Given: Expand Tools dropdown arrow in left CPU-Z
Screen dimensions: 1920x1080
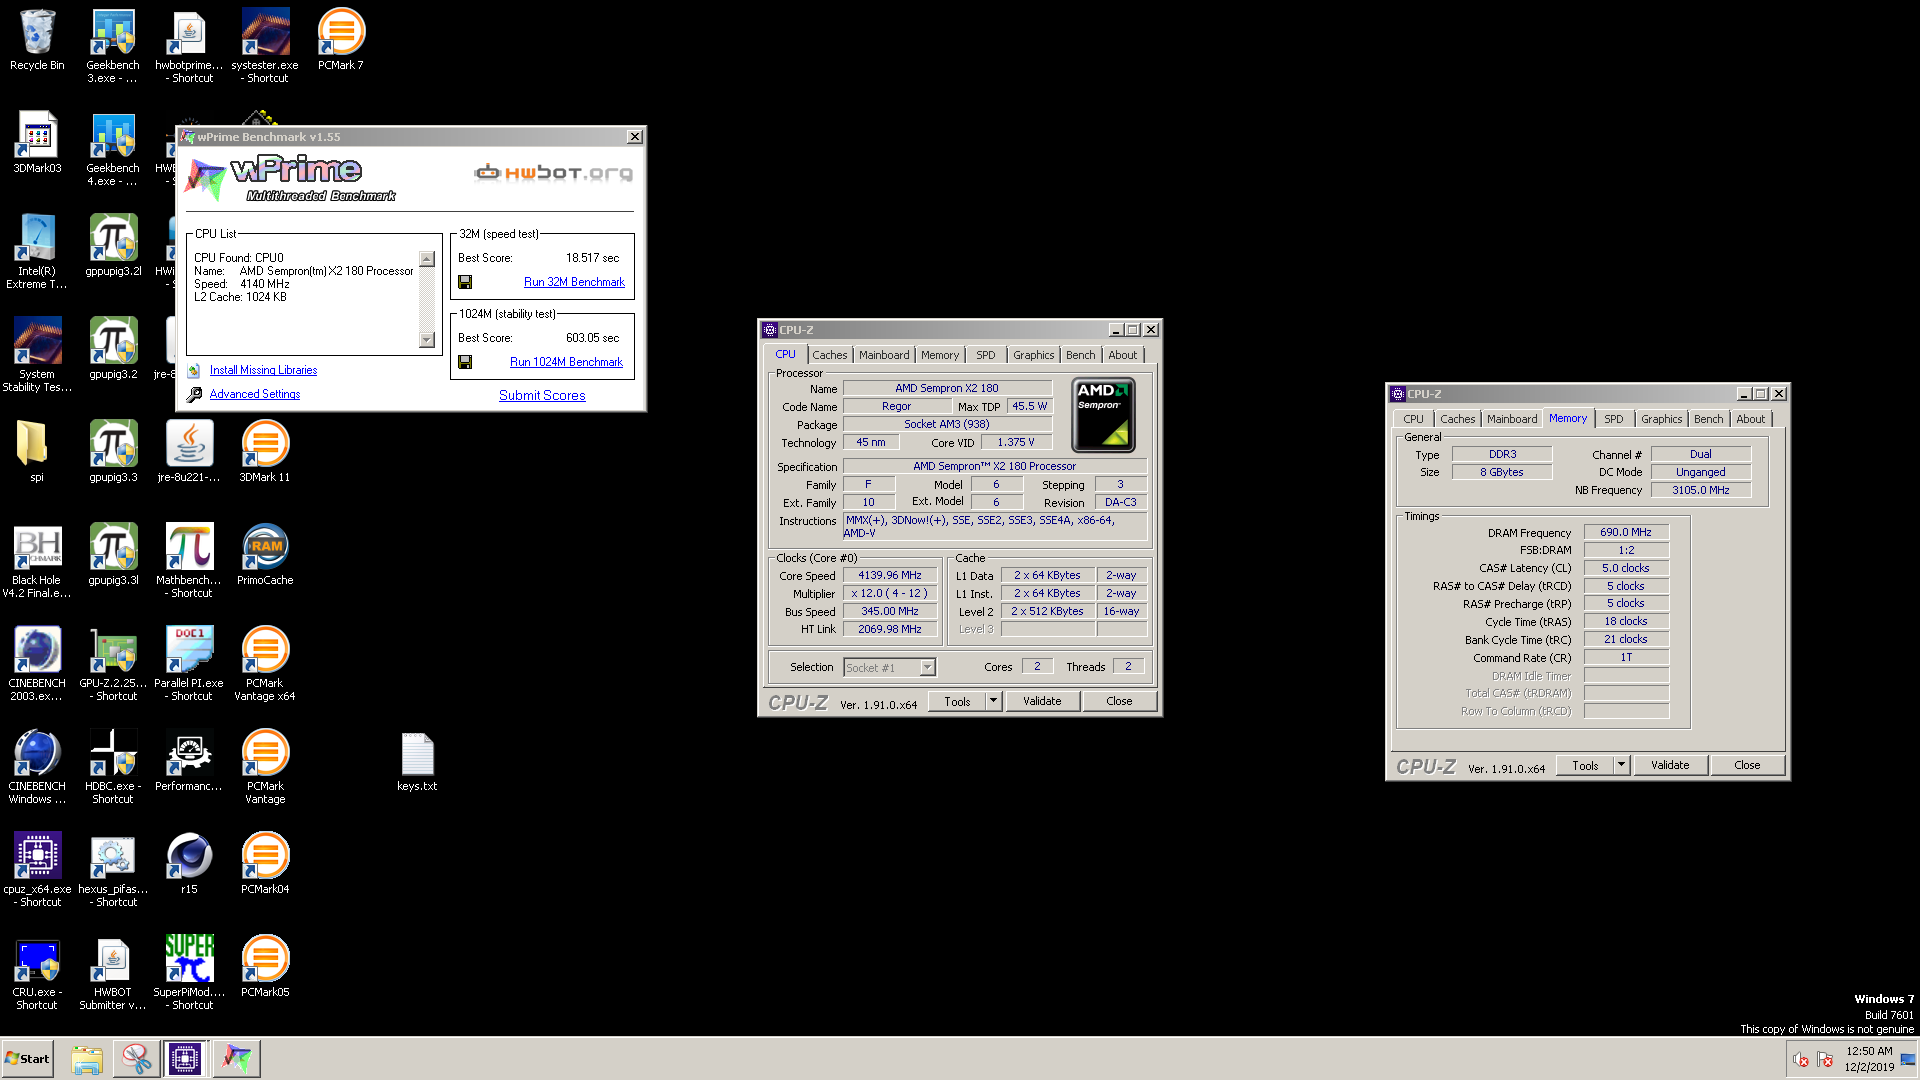Looking at the screenshot, I should pyautogui.click(x=993, y=701).
